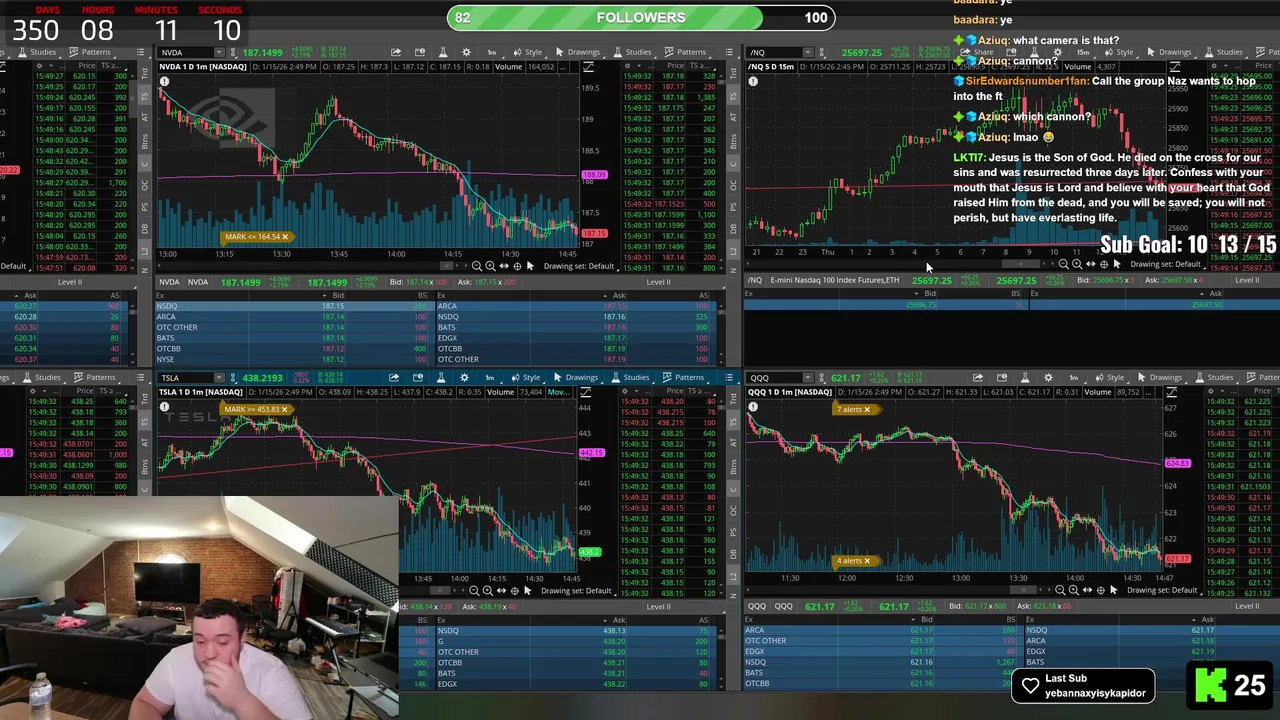Open the flask icon on TSLA chart
This screenshot has width=1280, height=720.
click(x=441, y=378)
